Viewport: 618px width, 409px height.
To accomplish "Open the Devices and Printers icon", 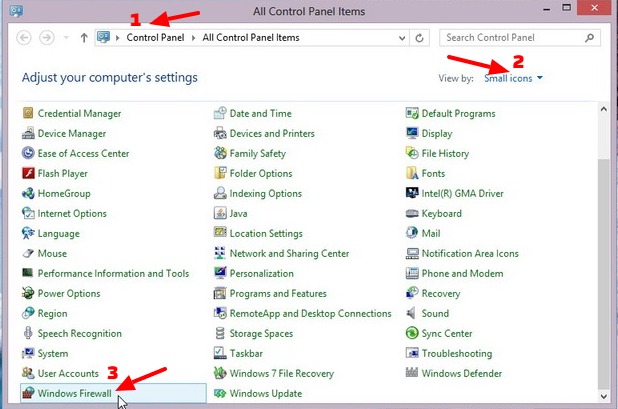I will [220, 134].
